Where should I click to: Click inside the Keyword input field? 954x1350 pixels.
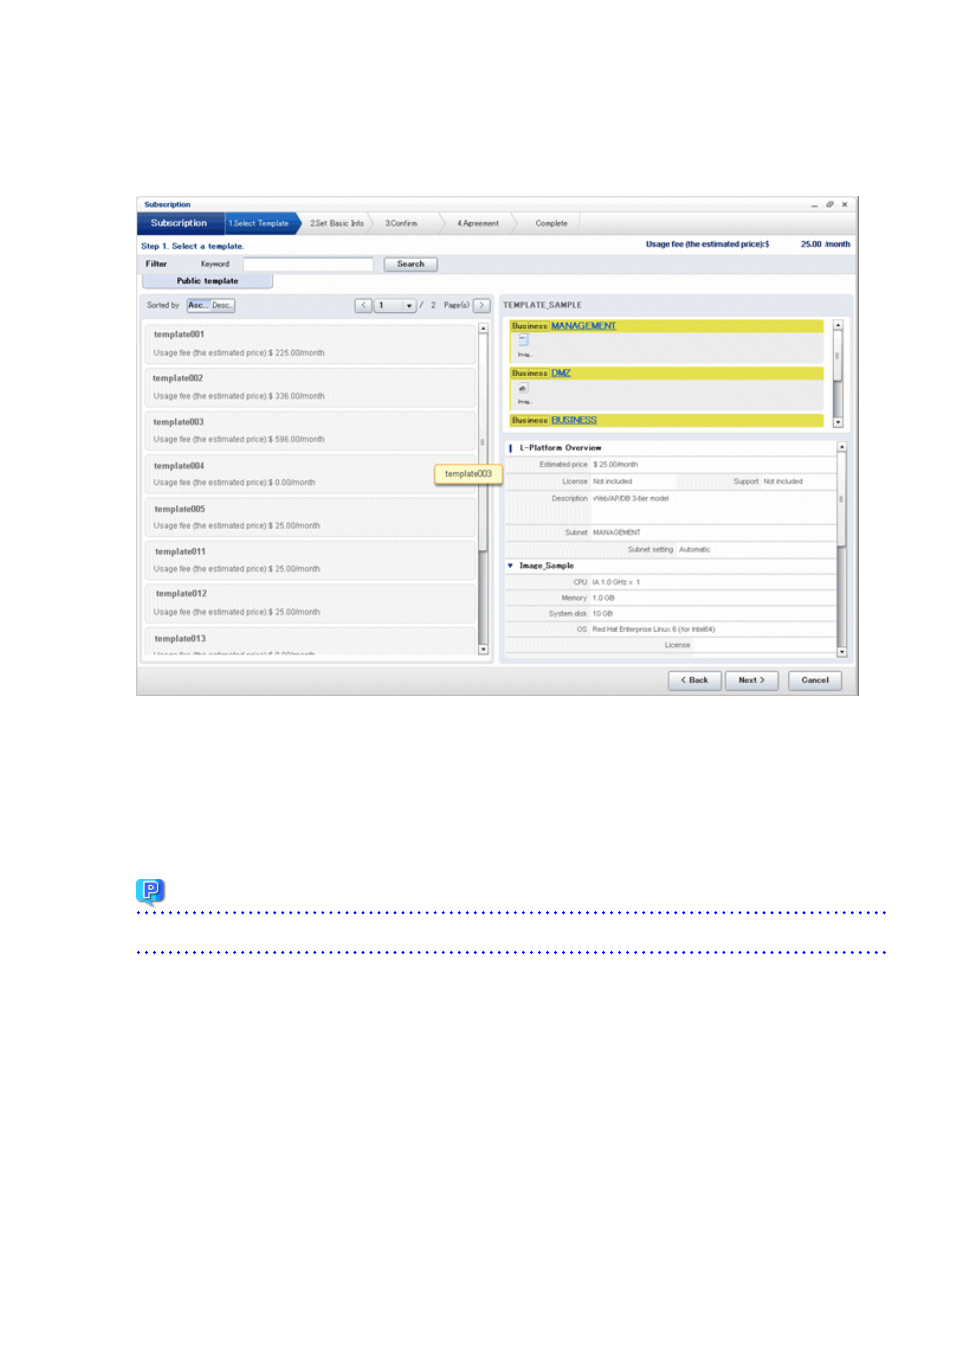[308, 264]
